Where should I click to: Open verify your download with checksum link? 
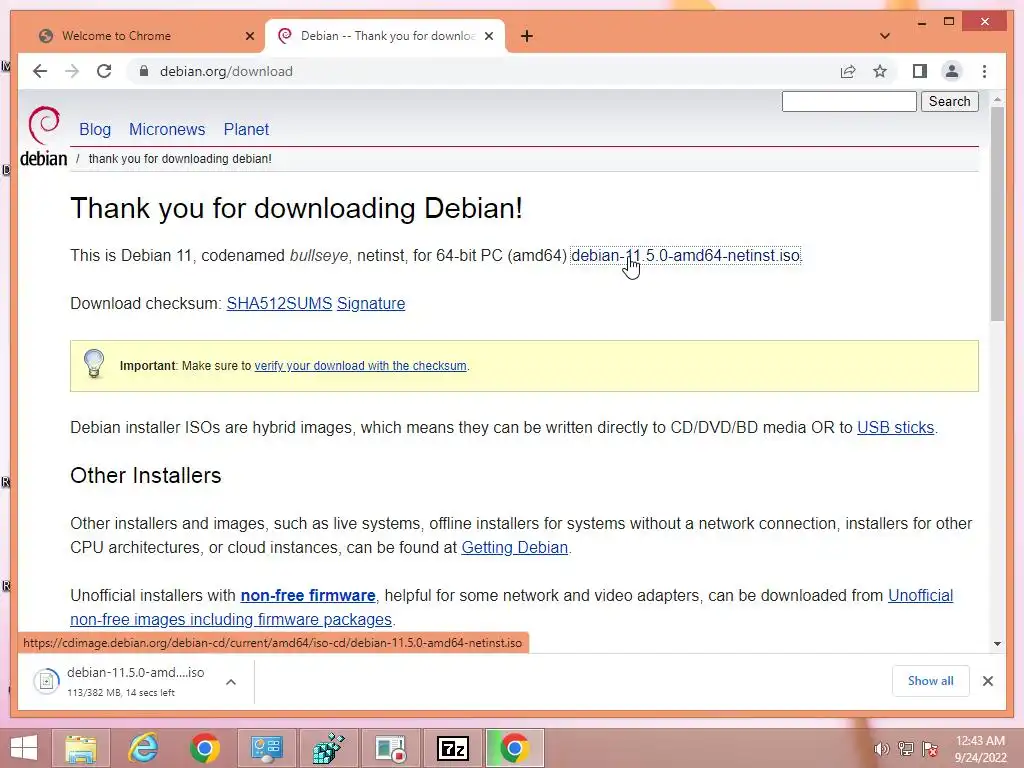[x=360, y=366]
